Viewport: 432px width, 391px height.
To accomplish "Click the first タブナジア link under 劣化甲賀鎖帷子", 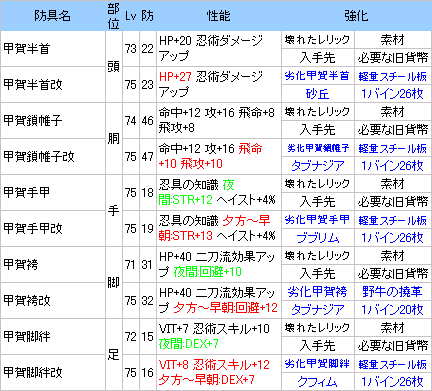I will [317, 166].
